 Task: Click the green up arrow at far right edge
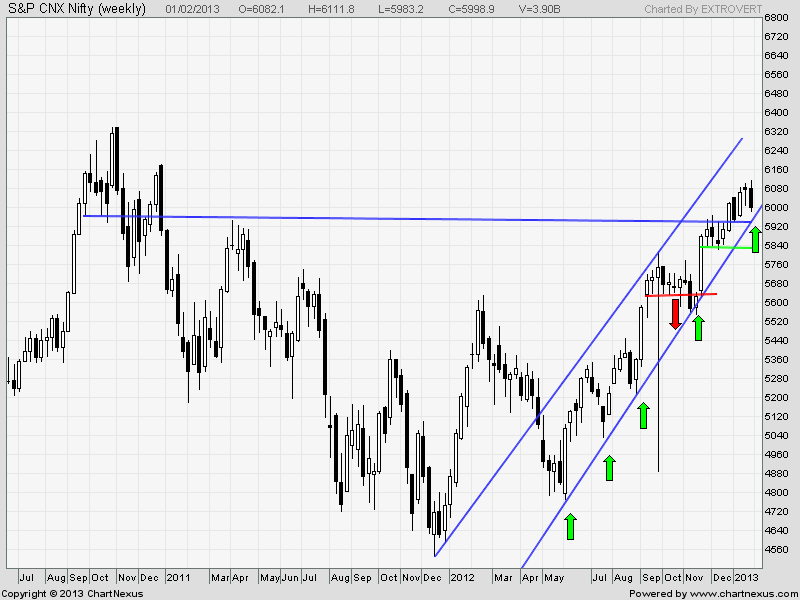coord(756,240)
